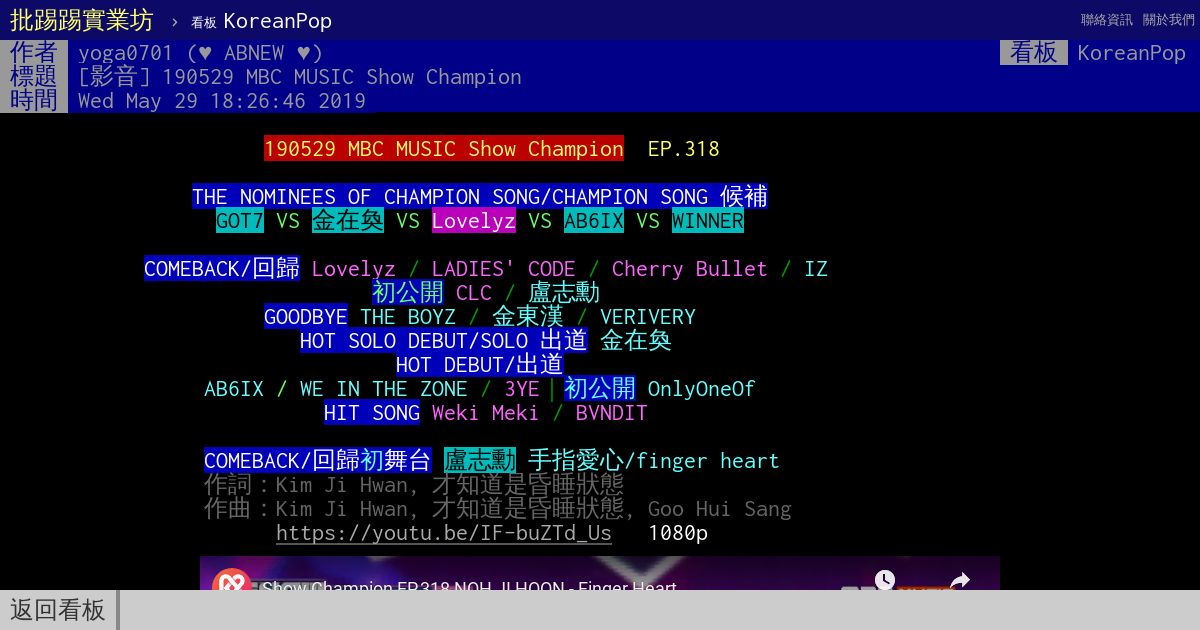Click the red 190529 MBC MUSIC Show Champion banner
Image resolution: width=1200 pixels, height=630 pixels.
[x=444, y=149]
